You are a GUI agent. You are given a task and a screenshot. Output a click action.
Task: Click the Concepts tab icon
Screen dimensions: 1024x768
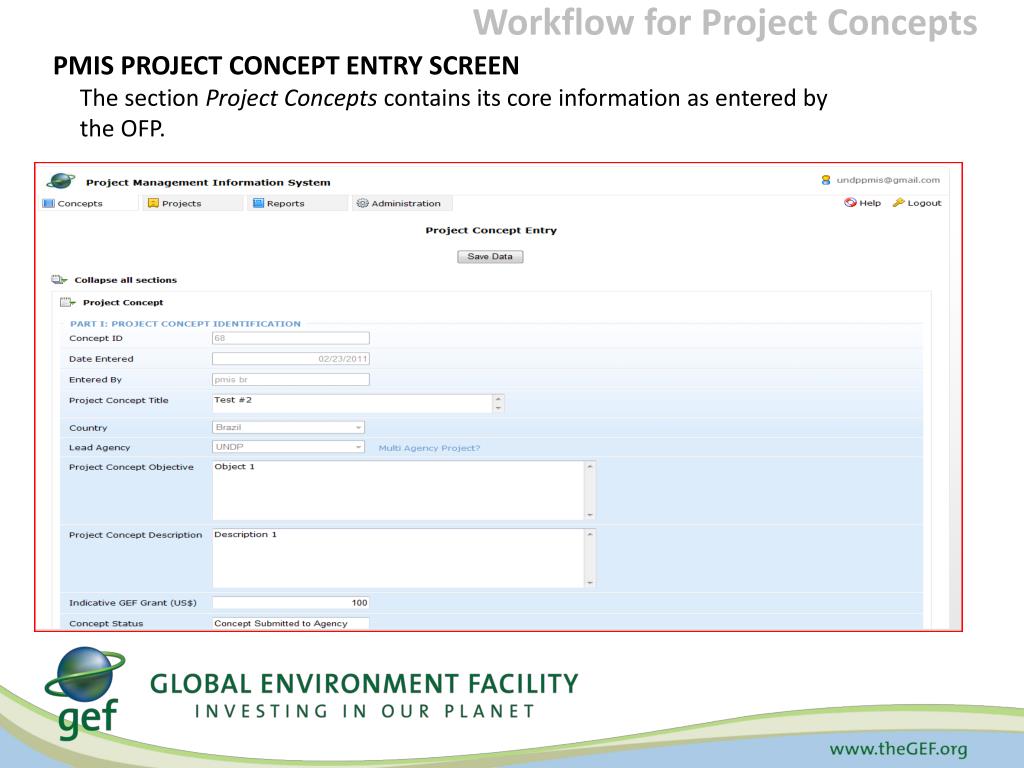(48, 203)
